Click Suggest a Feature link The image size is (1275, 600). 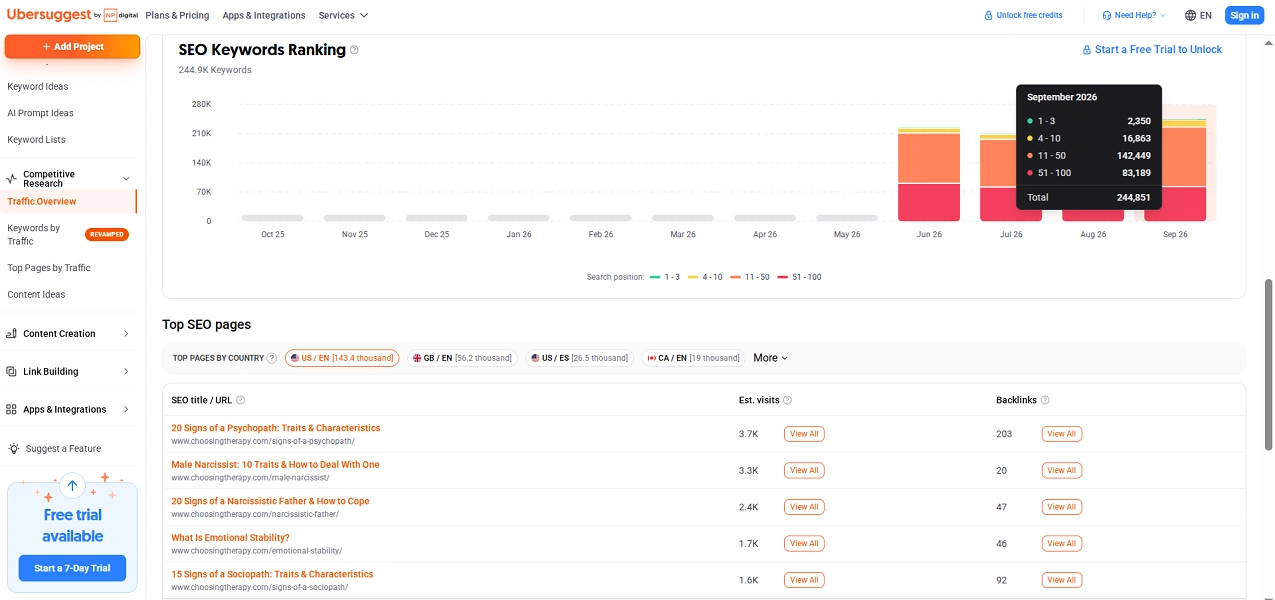(62, 449)
